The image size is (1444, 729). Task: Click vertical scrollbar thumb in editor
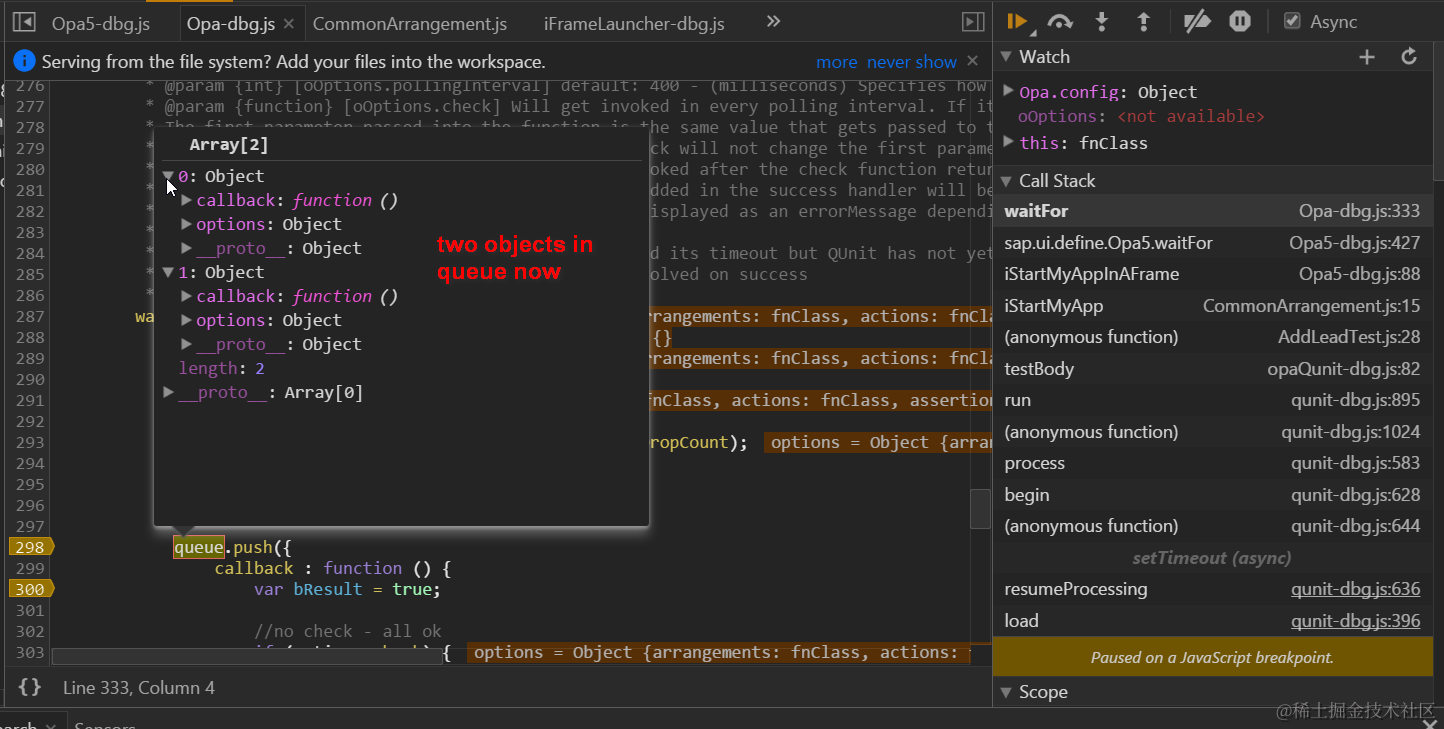pyautogui.click(x=980, y=508)
